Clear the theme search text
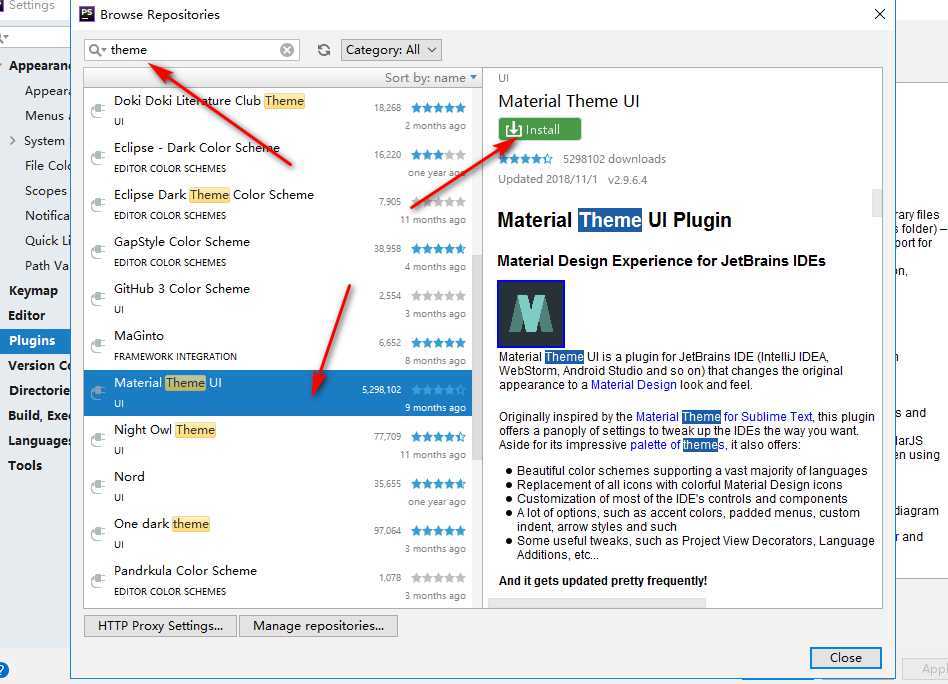 (287, 50)
